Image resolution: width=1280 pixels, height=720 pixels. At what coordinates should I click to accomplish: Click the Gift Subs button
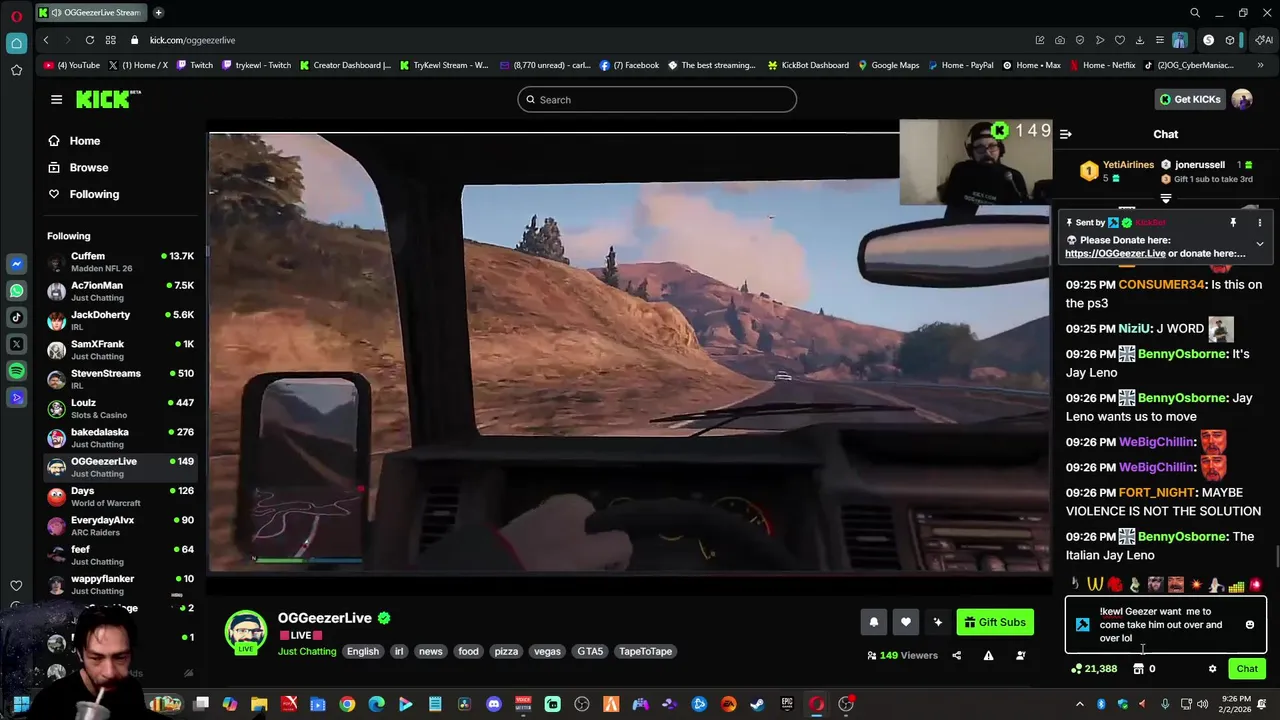click(994, 622)
